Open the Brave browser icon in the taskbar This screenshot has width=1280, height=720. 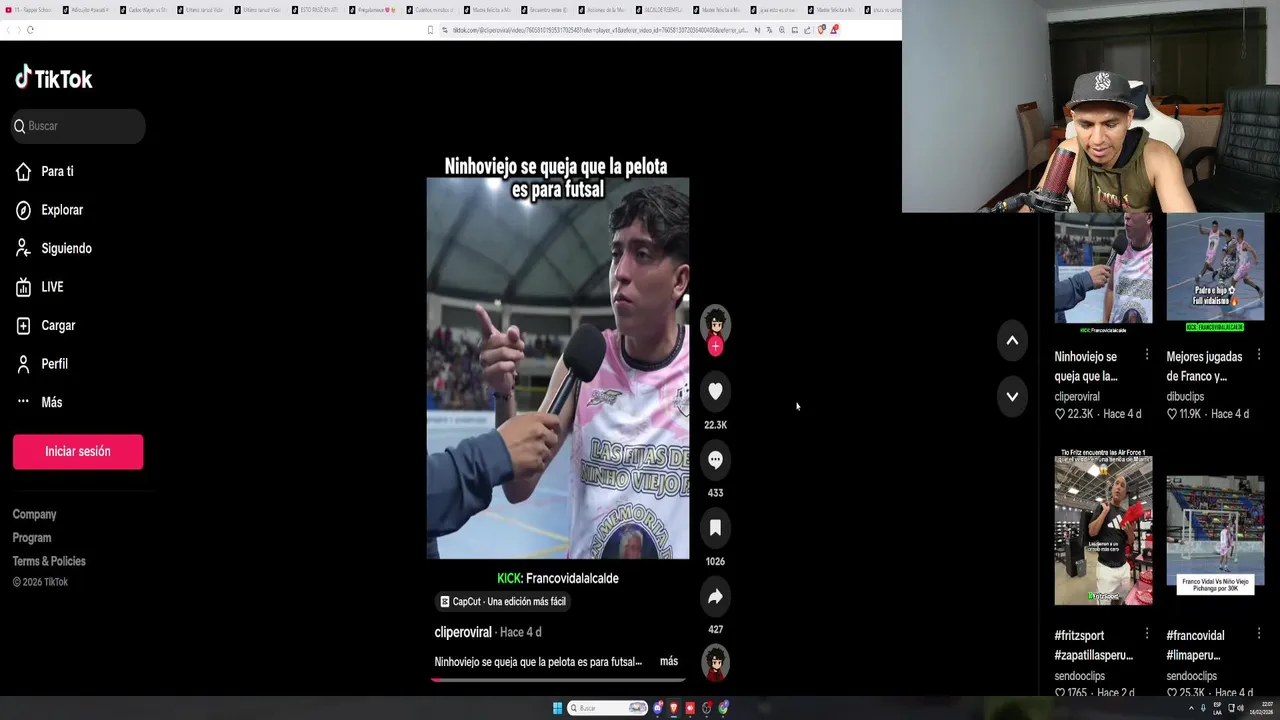coord(673,708)
